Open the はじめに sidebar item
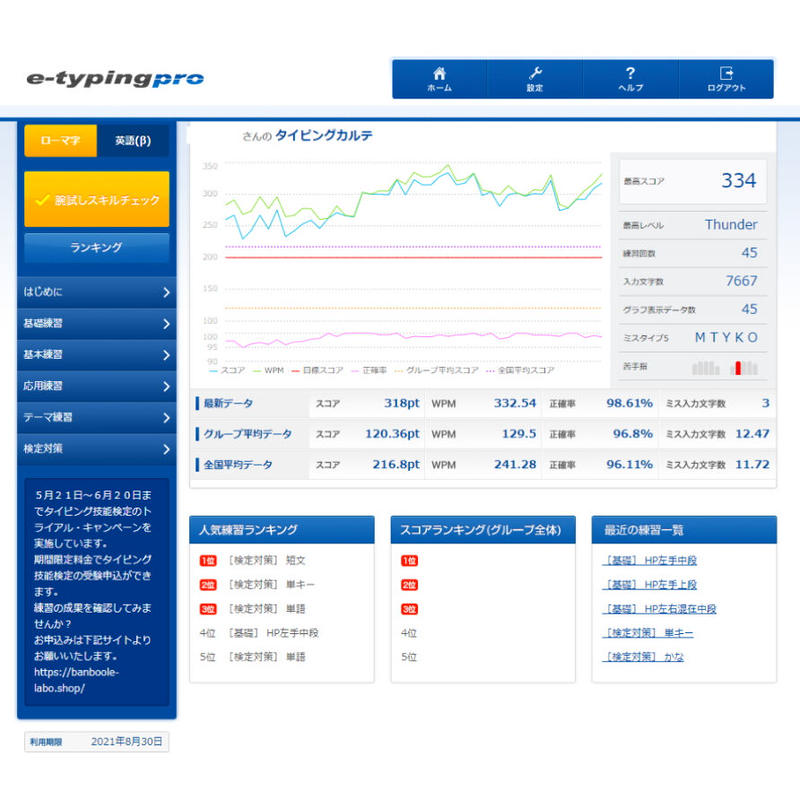Viewport: 800px width, 800px height. coord(96,292)
